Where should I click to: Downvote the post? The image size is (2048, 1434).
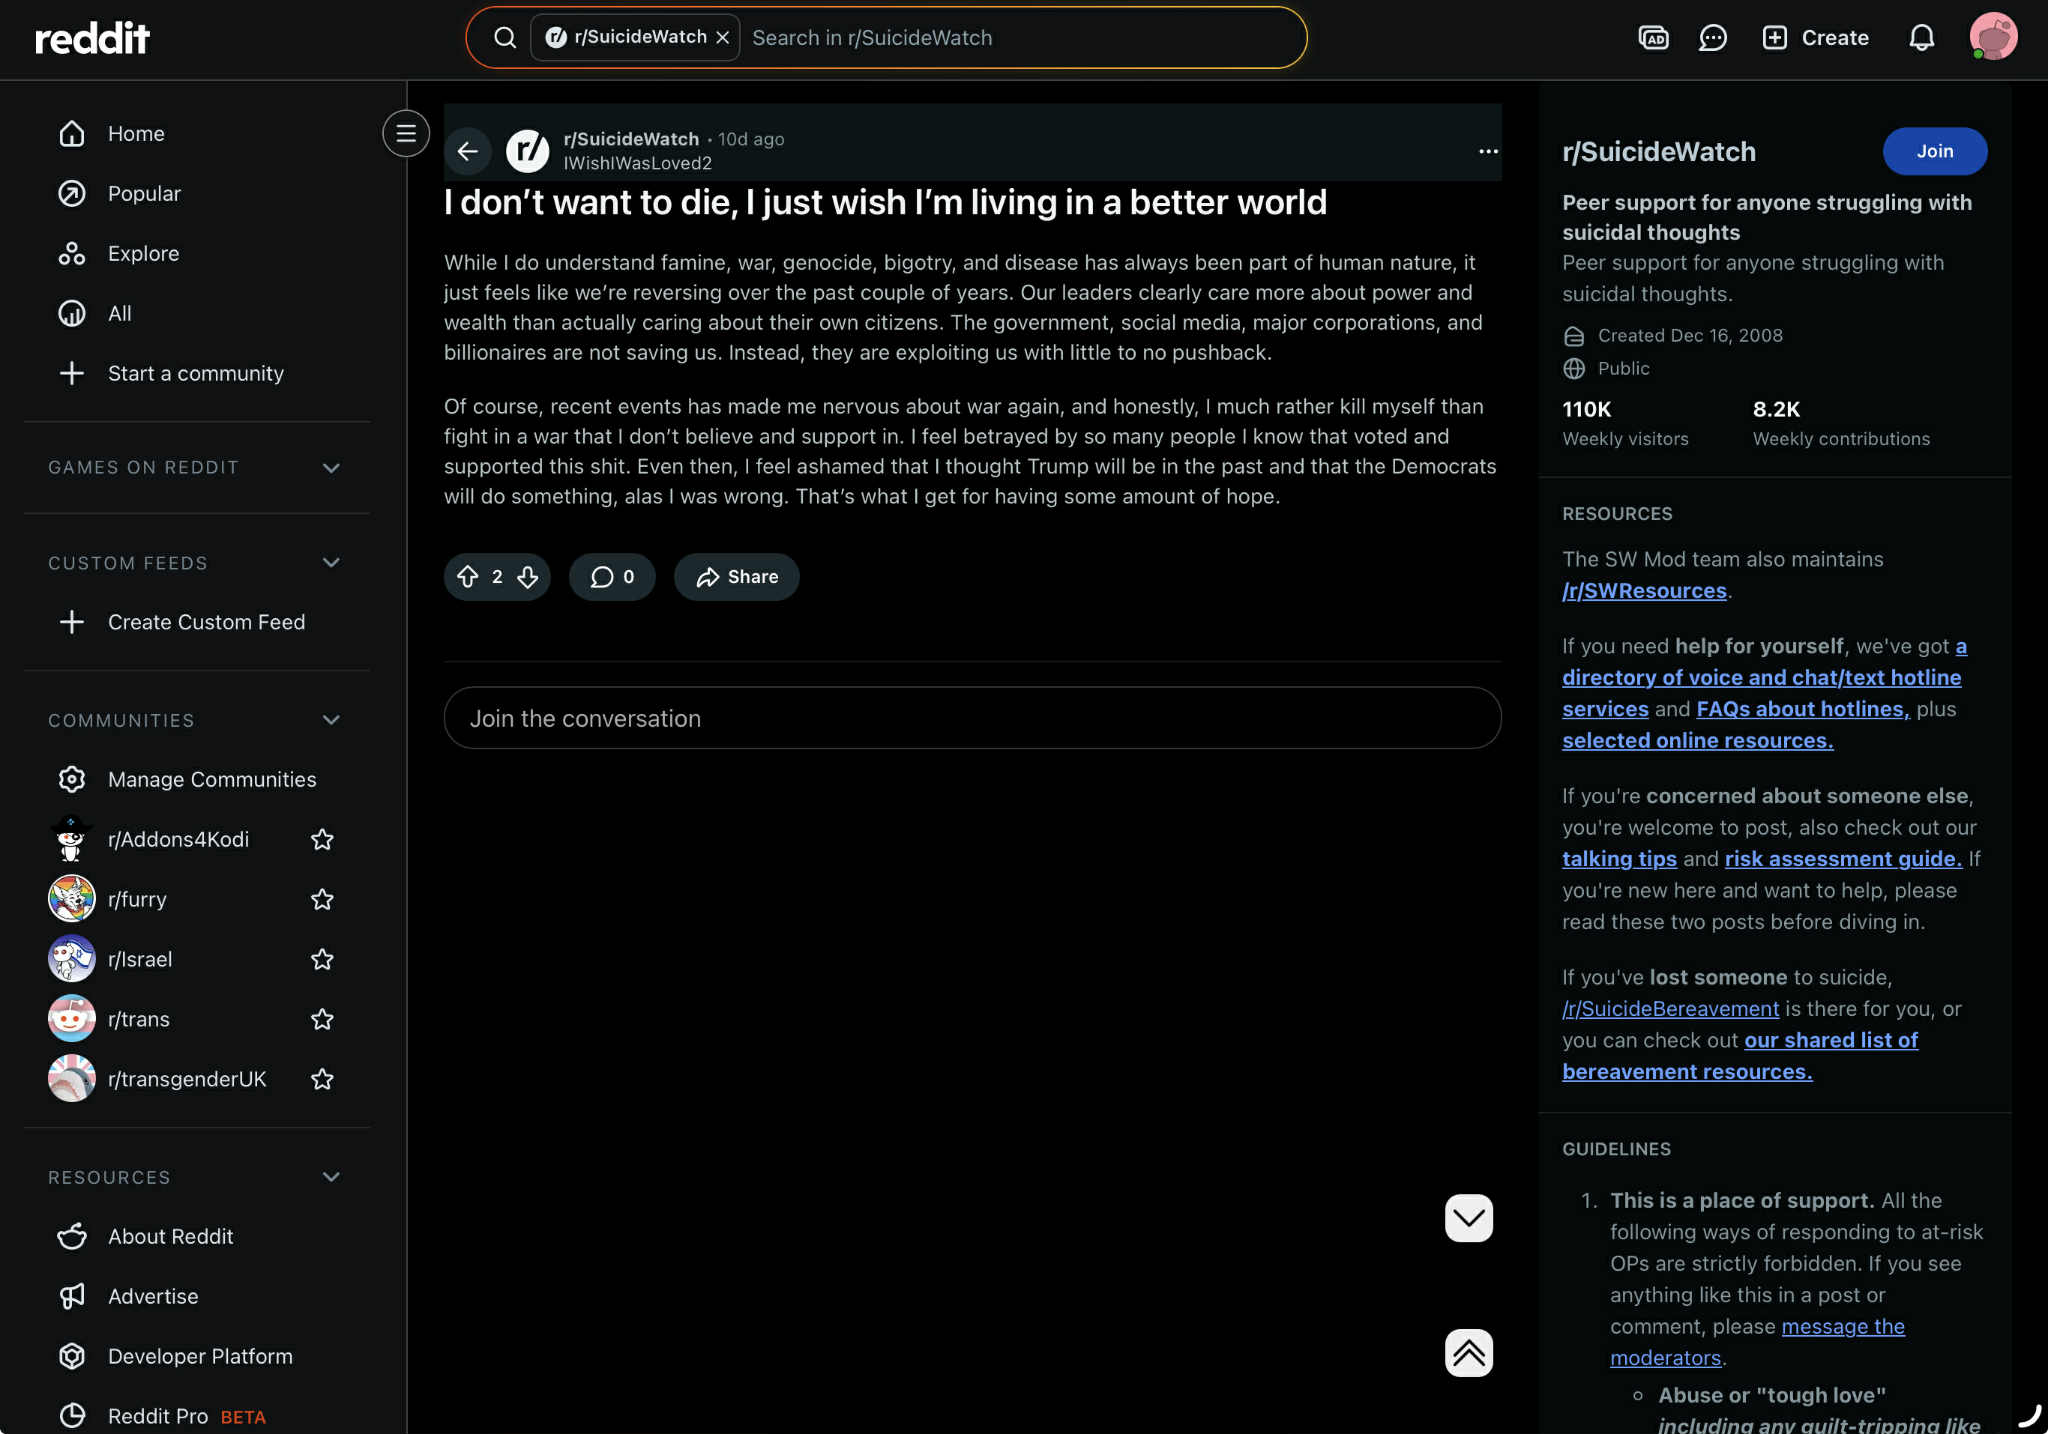point(528,577)
